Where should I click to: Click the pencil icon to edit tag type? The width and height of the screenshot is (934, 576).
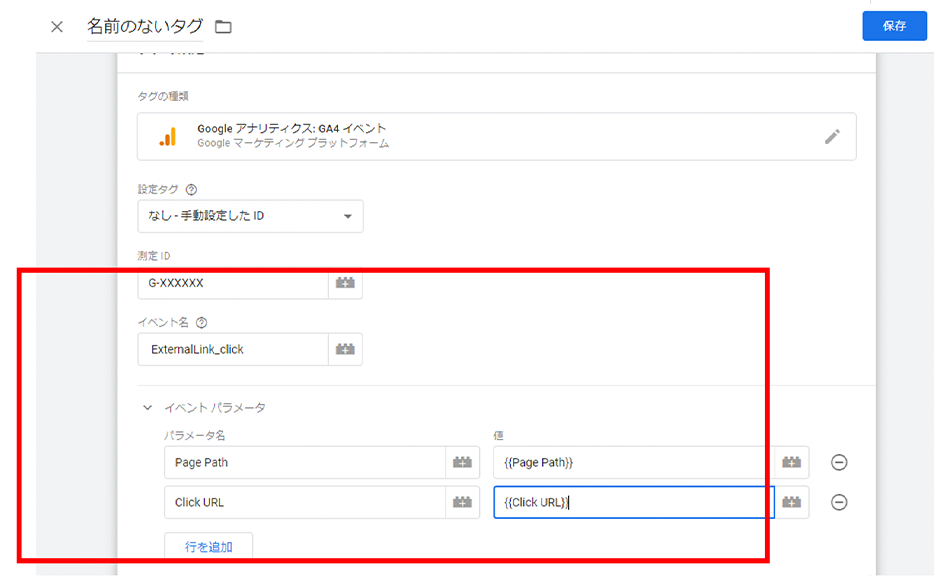[832, 137]
